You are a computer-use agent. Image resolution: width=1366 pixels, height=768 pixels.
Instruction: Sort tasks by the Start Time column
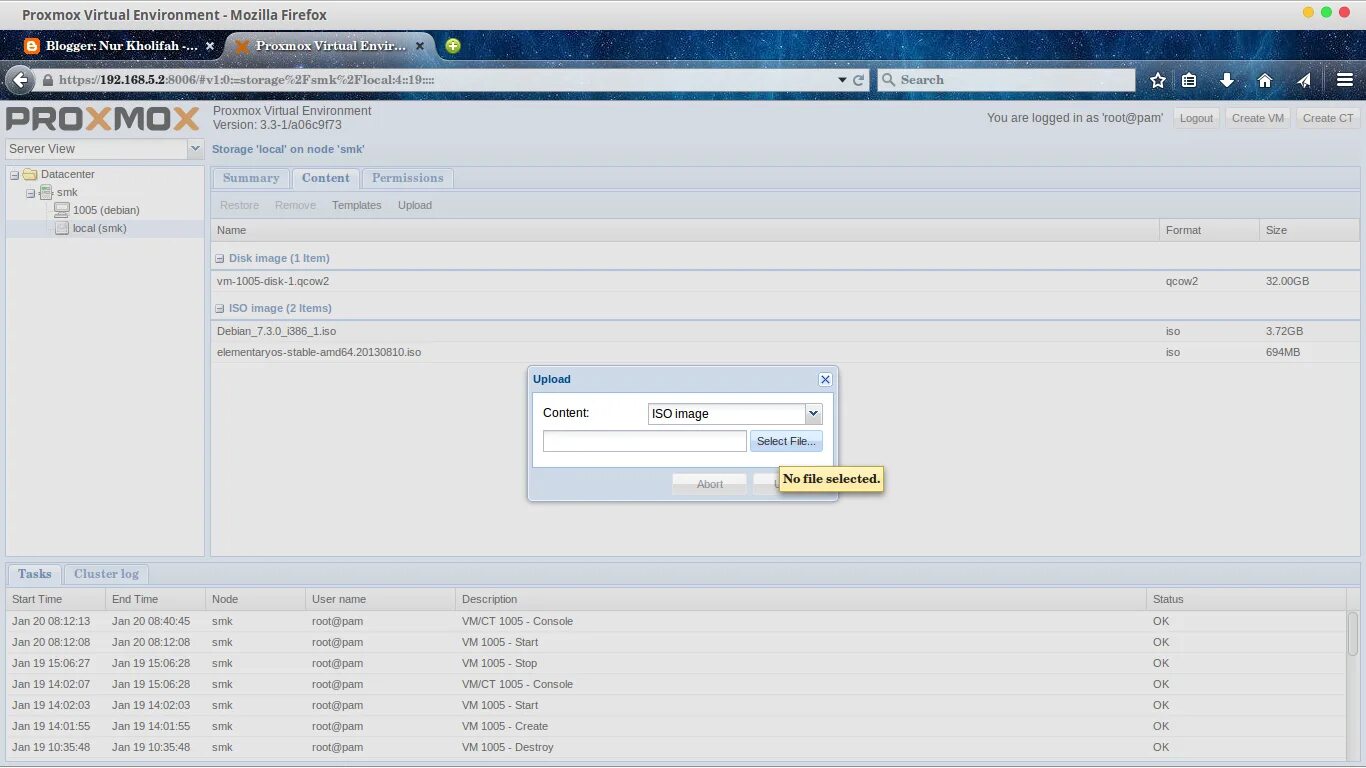coord(56,599)
